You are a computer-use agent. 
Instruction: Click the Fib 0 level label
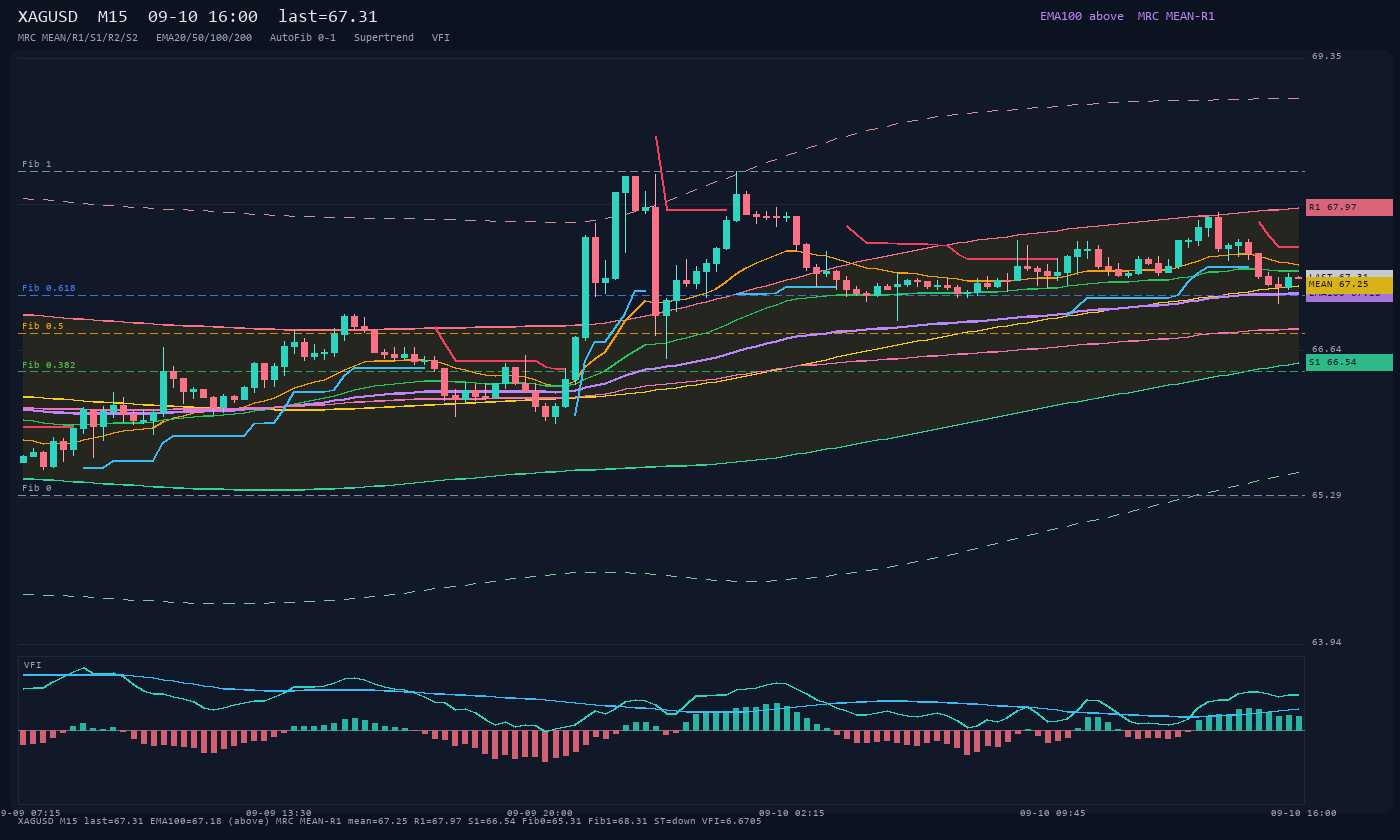click(37, 488)
